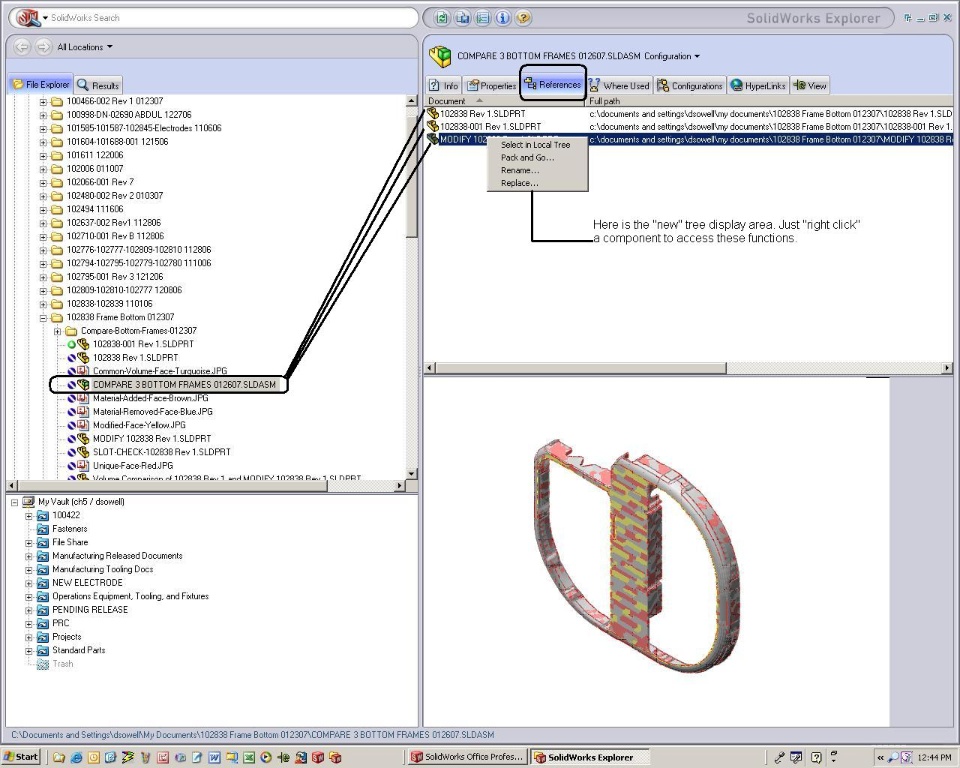Open the HyperLinks tab
Screen dimensions: 960x768
tap(758, 86)
